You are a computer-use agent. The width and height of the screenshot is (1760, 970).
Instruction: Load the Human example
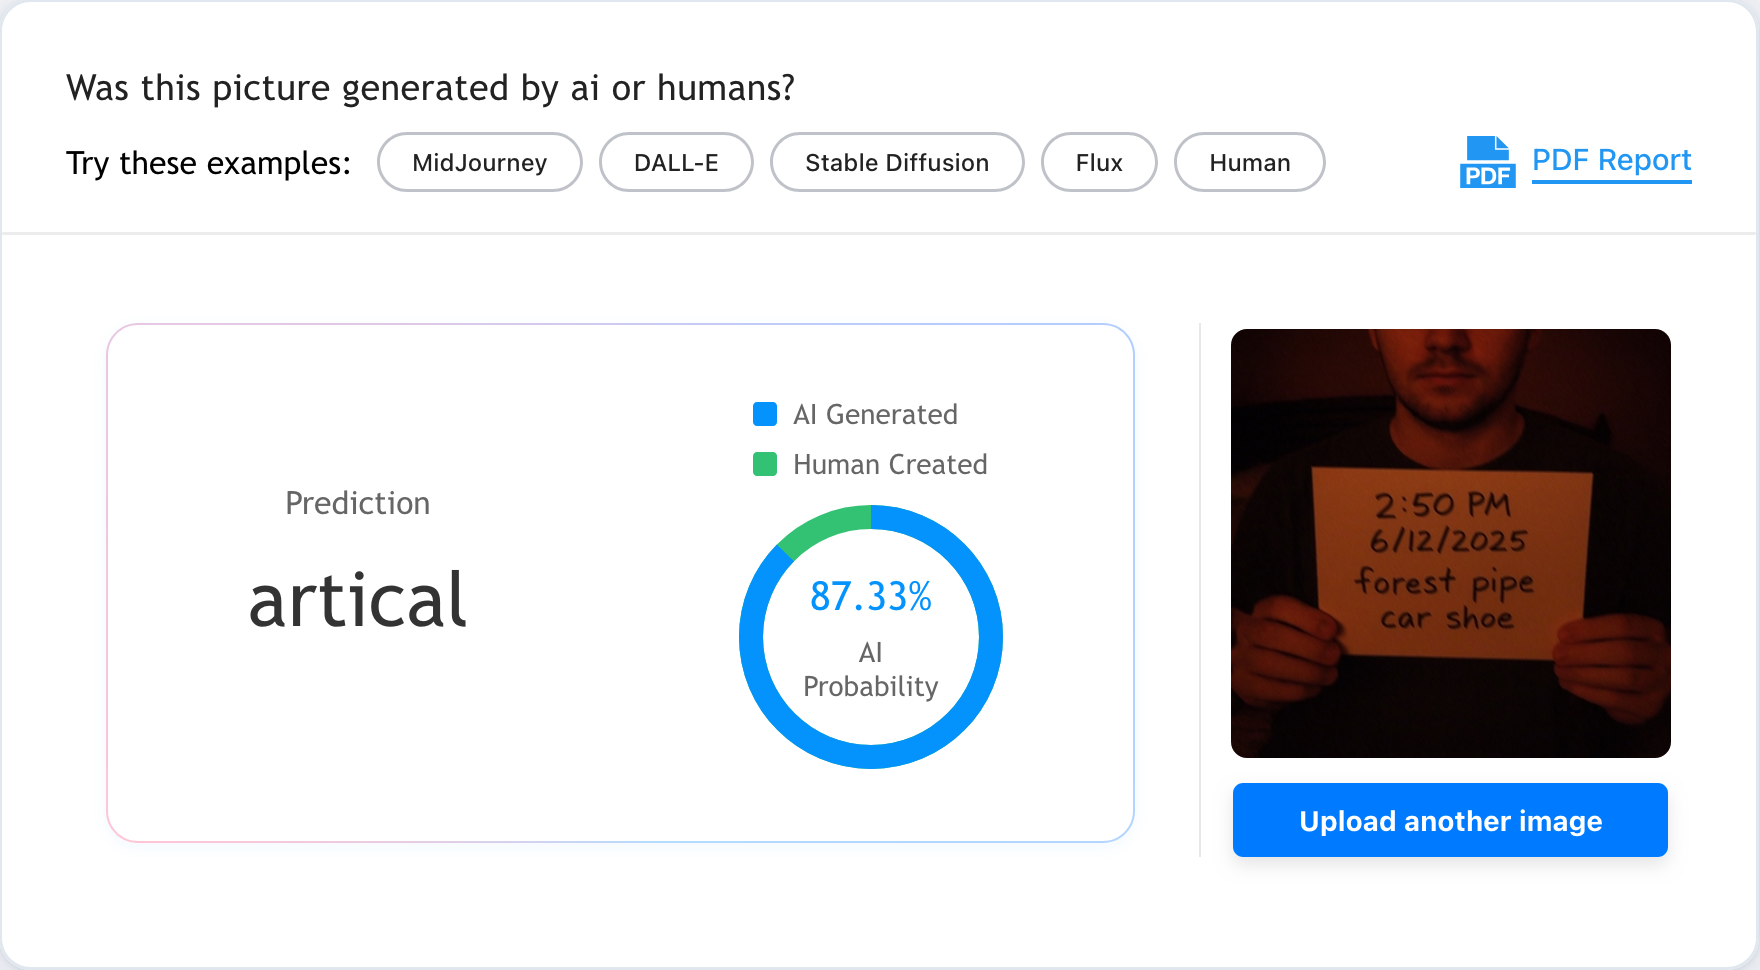pos(1250,162)
